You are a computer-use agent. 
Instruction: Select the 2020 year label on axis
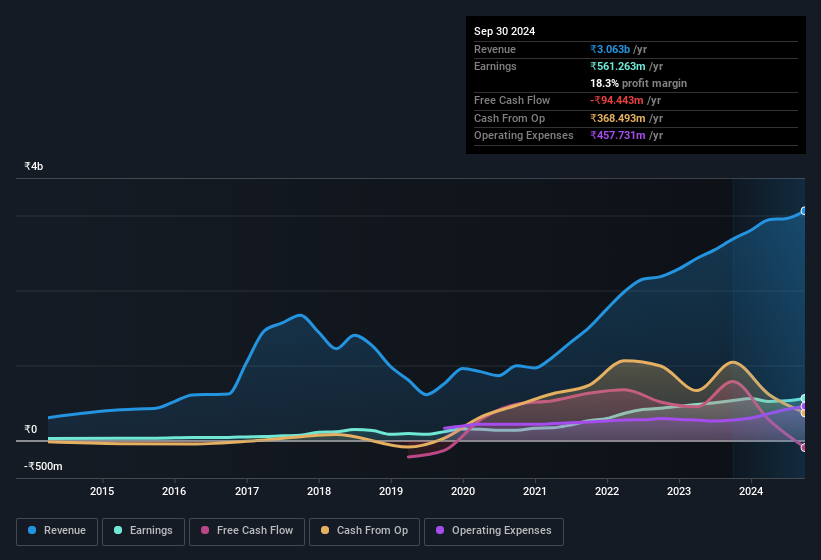coord(463,491)
